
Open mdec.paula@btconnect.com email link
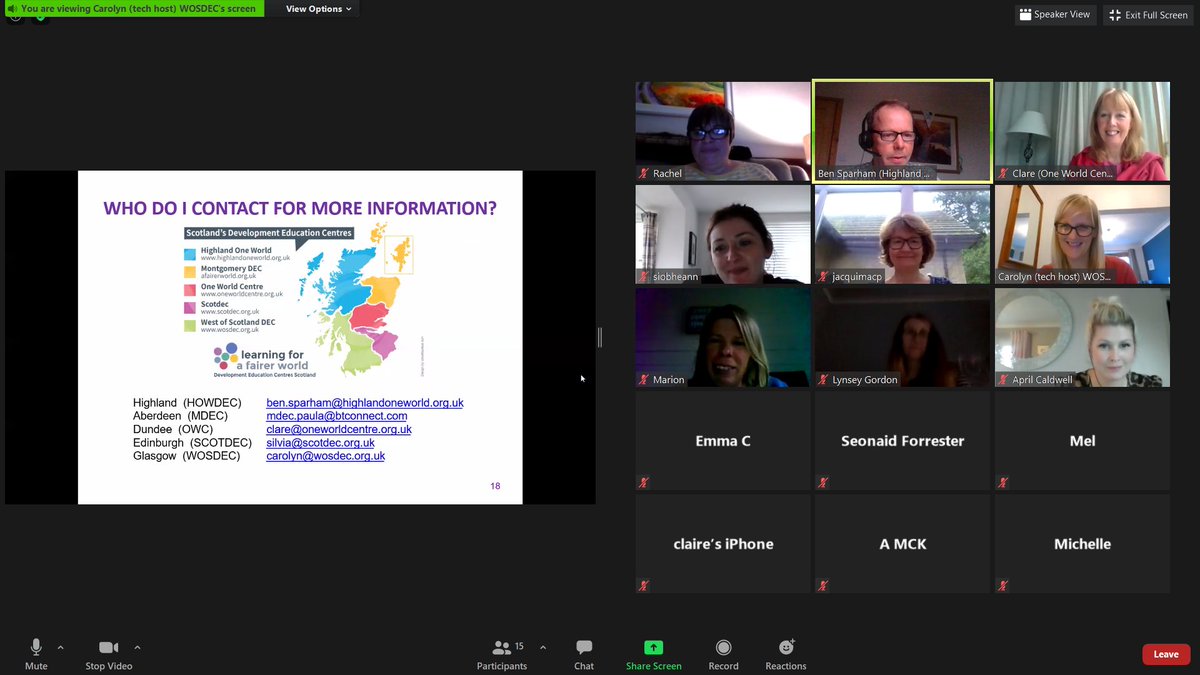(x=337, y=415)
